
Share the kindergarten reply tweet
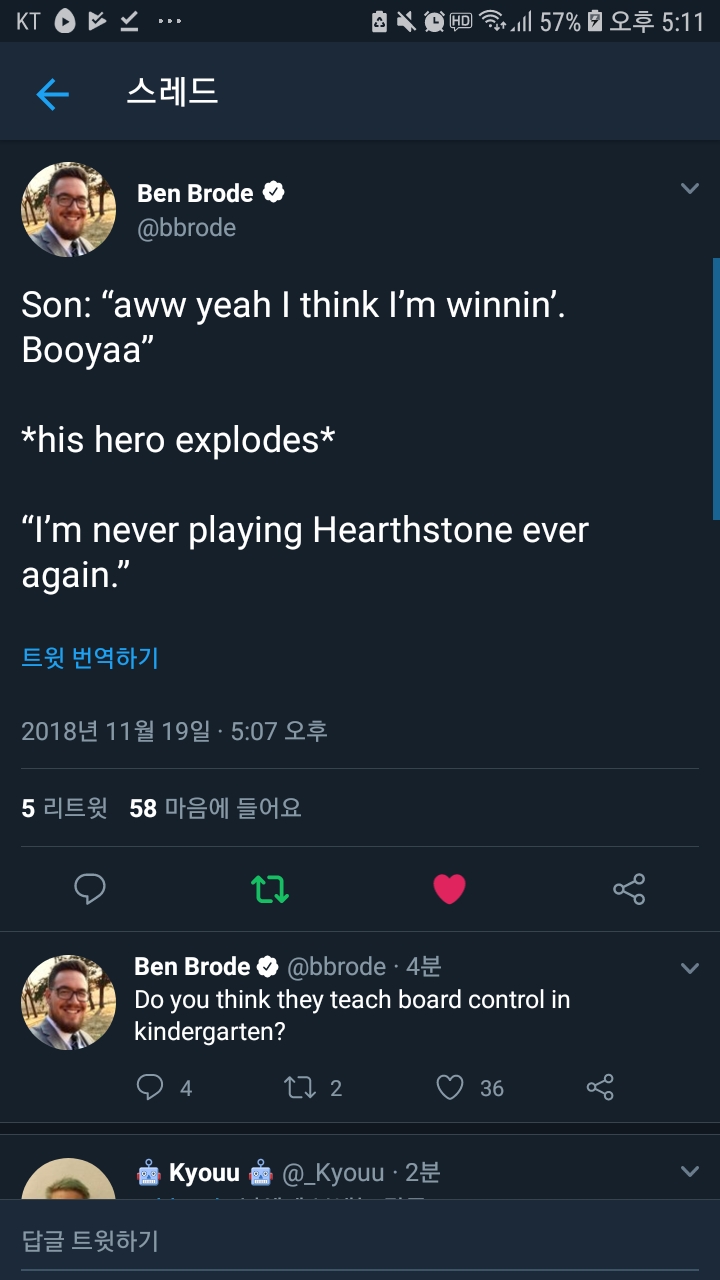[599, 1087]
